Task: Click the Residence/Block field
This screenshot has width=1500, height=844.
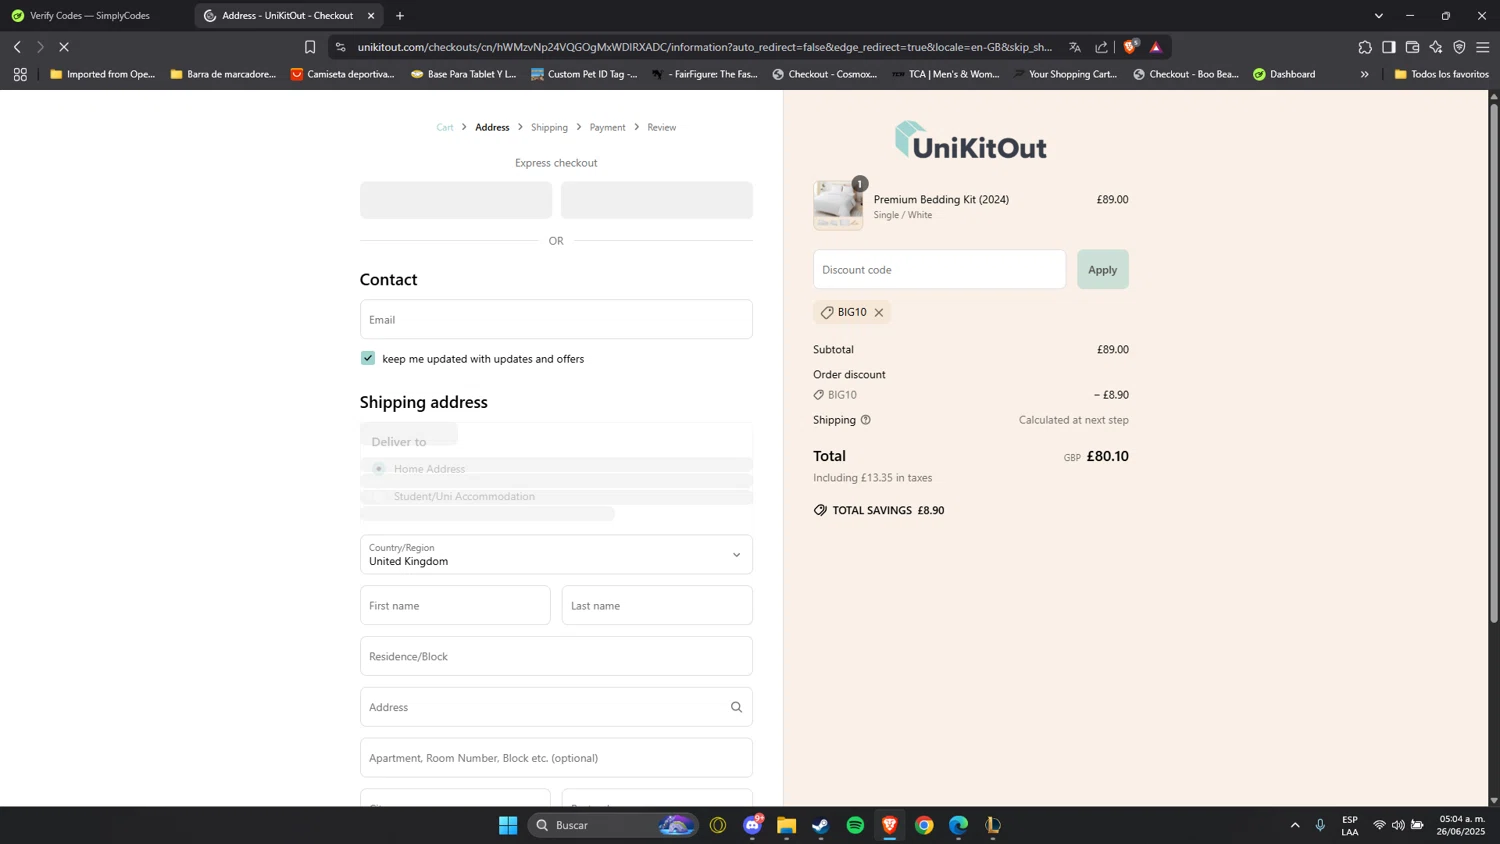Action: (x=556, y=656)
